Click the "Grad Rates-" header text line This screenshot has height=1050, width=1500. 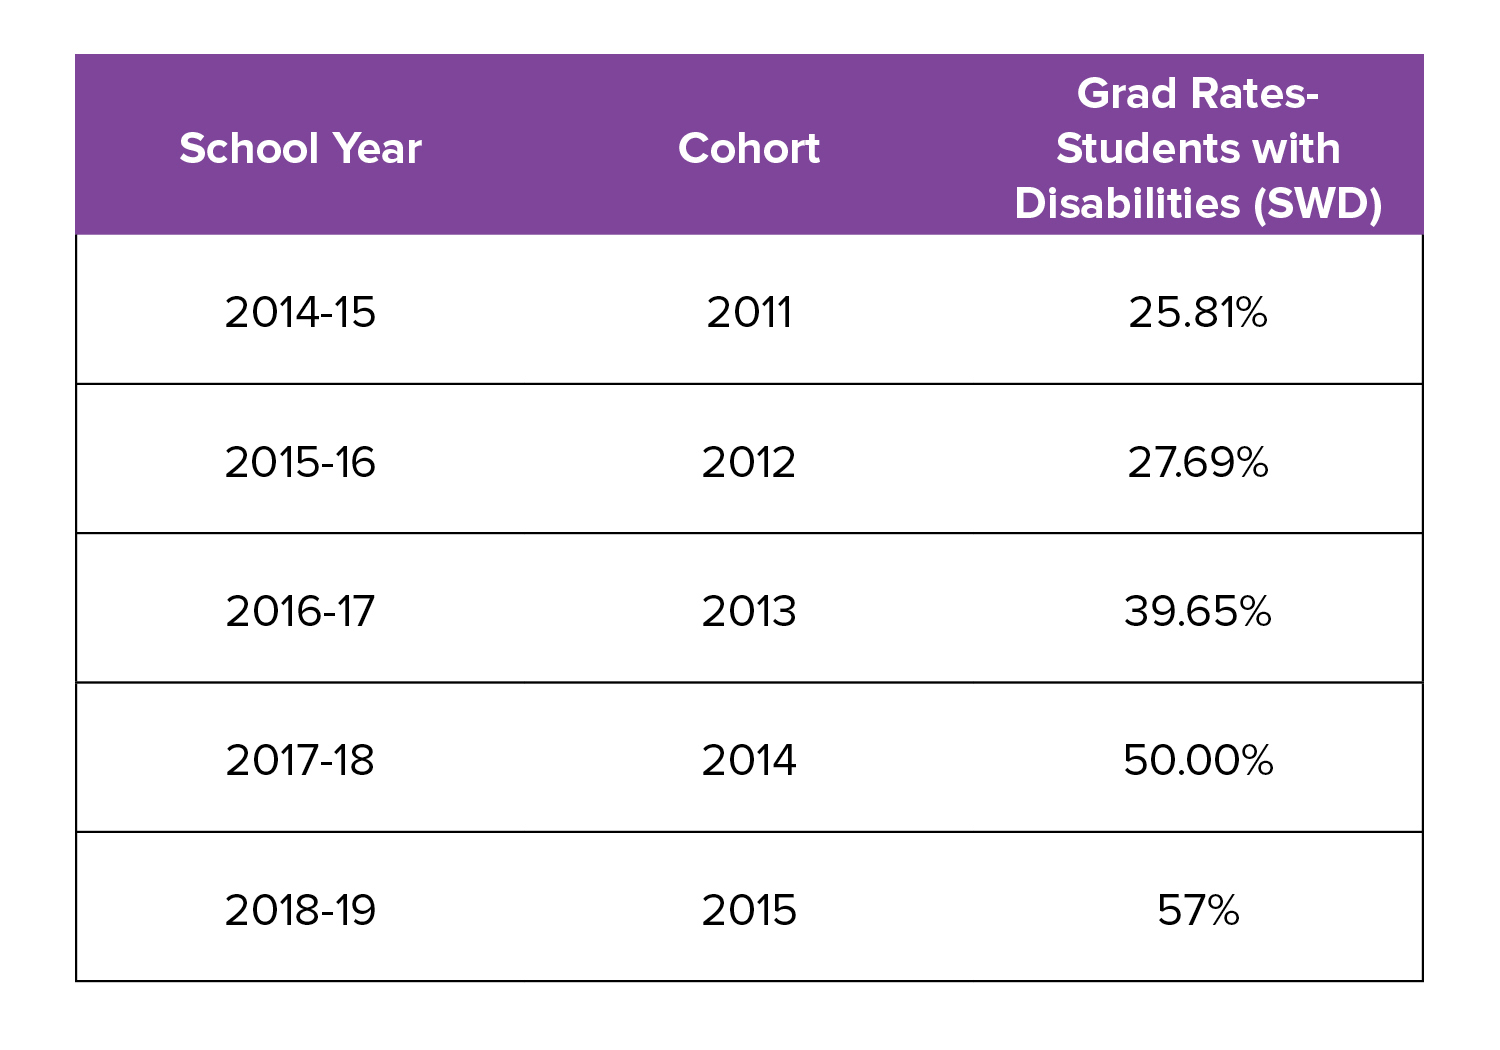(1198, 94)
